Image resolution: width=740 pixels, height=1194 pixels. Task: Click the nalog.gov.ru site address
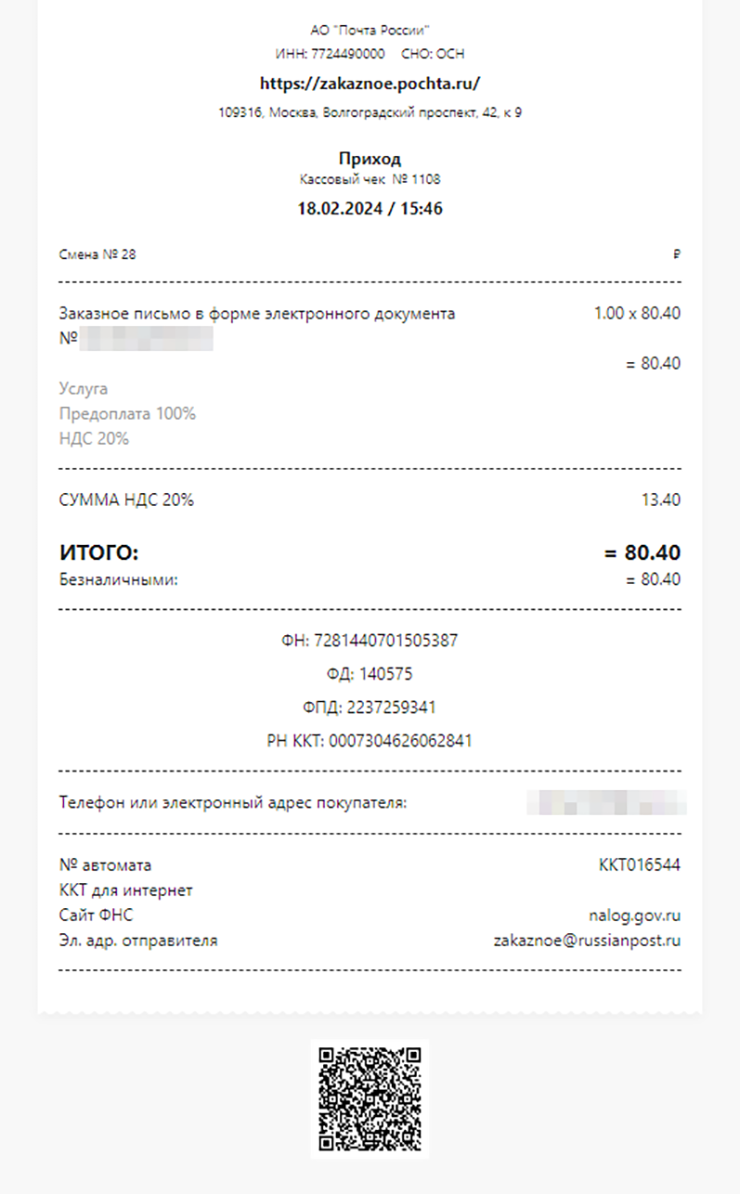click(636, 915)
